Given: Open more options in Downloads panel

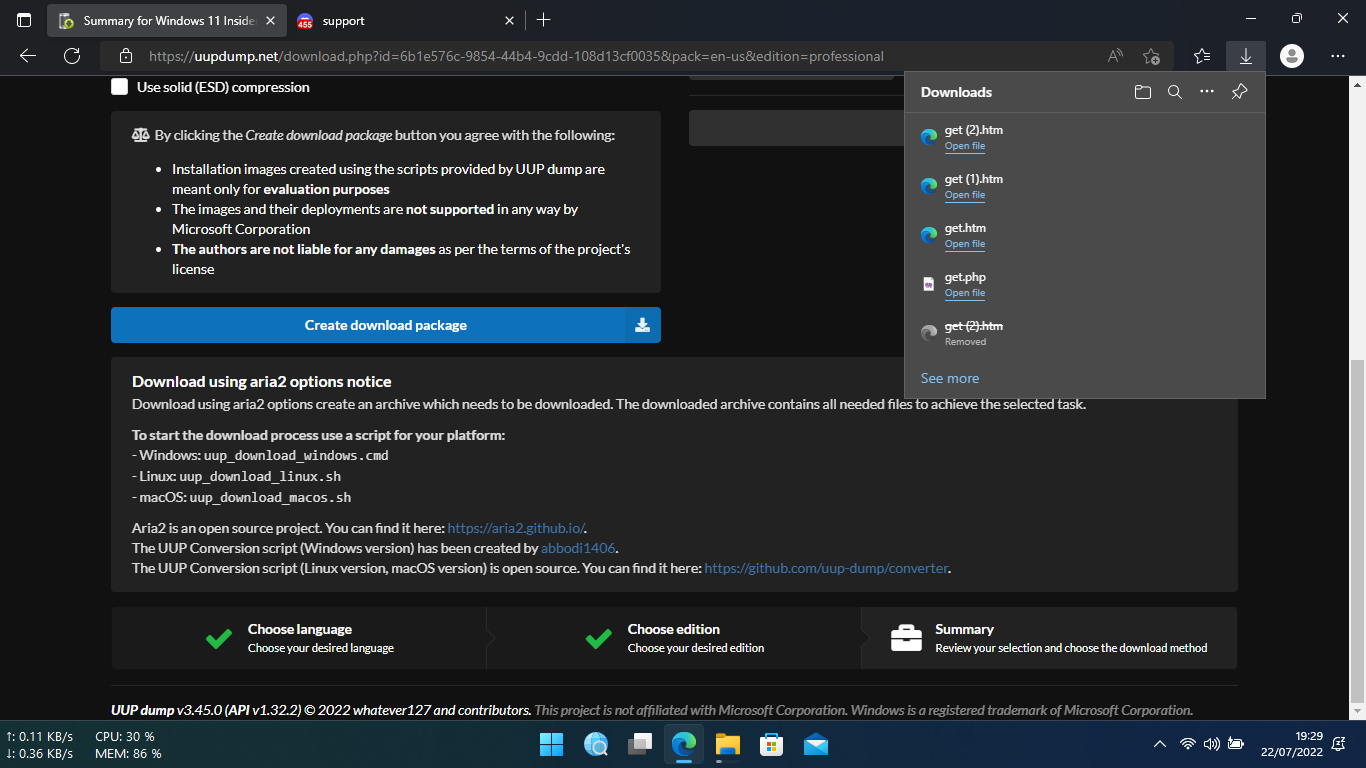Looking at the screenshot, I should click(x=1207, y=92).
